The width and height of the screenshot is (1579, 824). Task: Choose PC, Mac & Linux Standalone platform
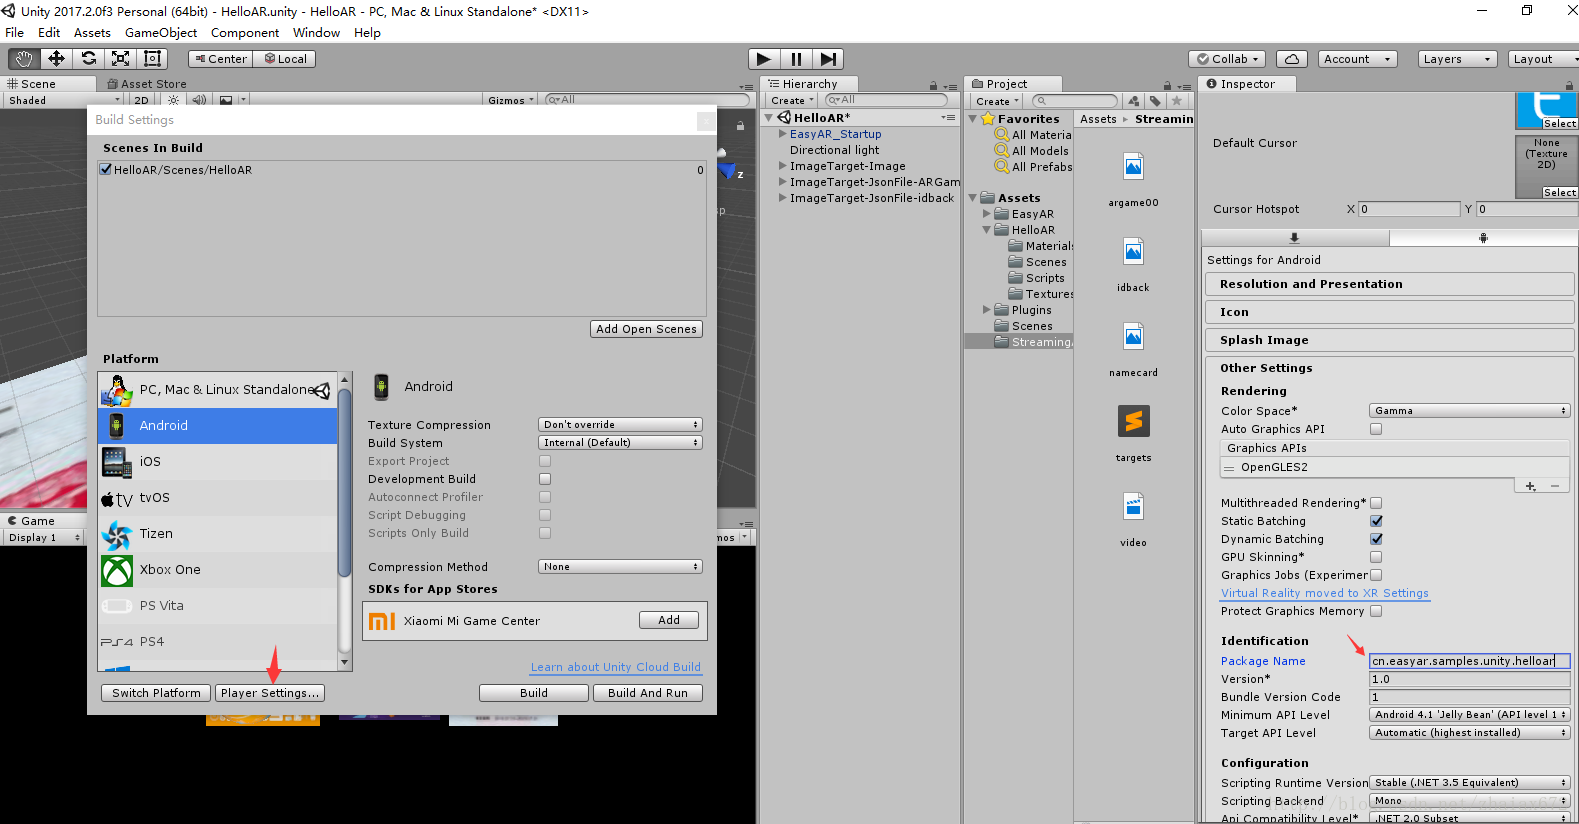click(x=218, y=390)
